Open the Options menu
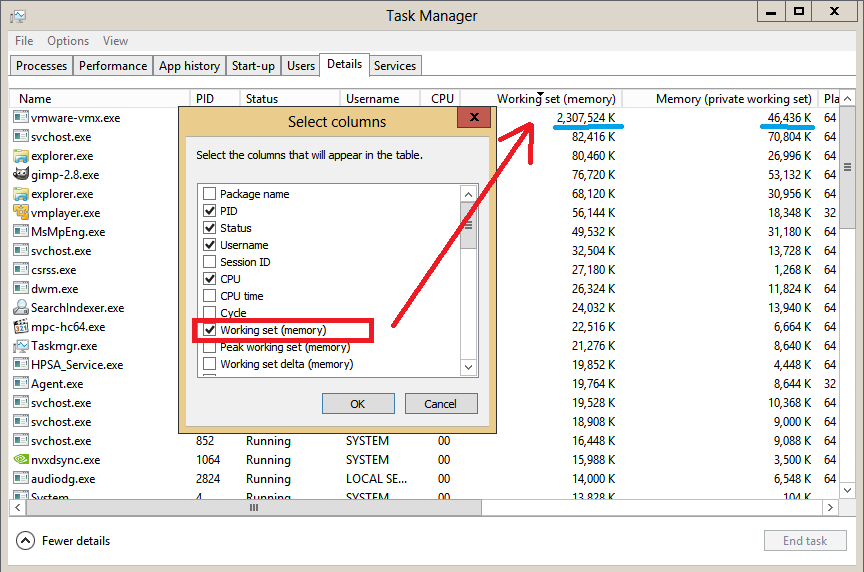This screenshot has height=572, width=864. tap(68, 41)
